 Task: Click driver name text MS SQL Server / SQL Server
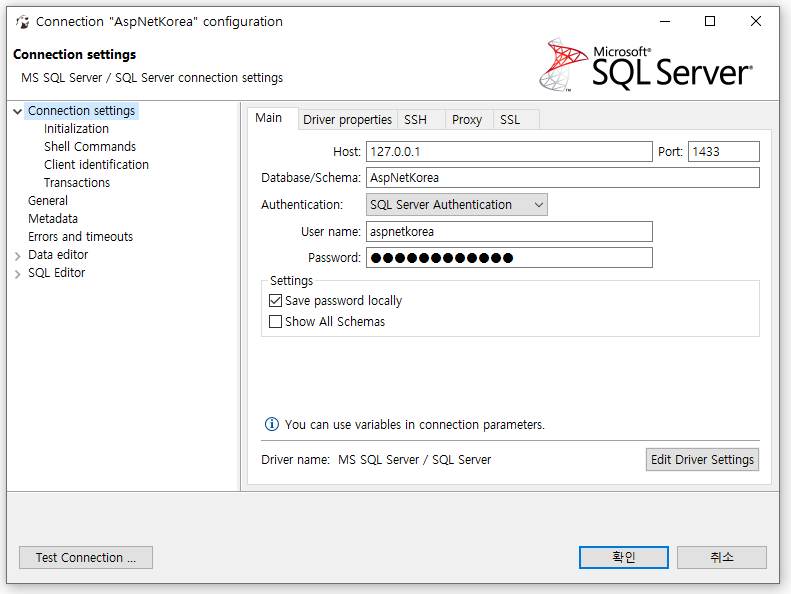click(x=414, y=460)
